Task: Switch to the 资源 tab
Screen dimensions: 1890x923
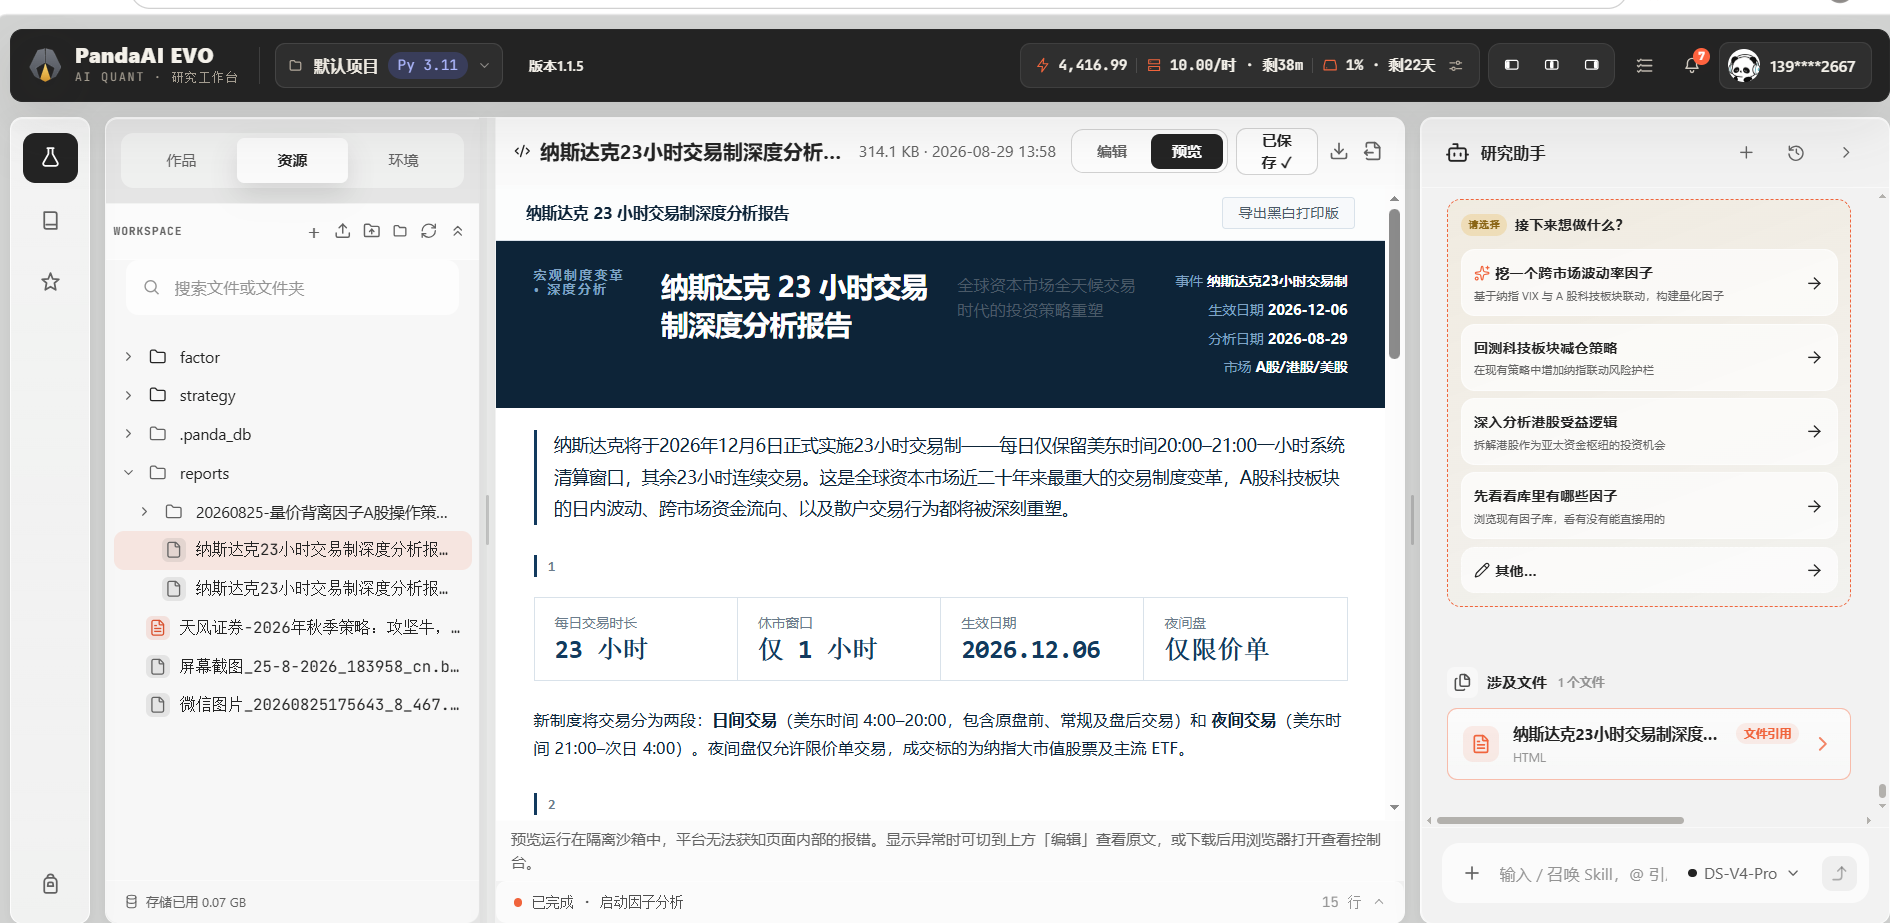Action: [x=292, y=160]
